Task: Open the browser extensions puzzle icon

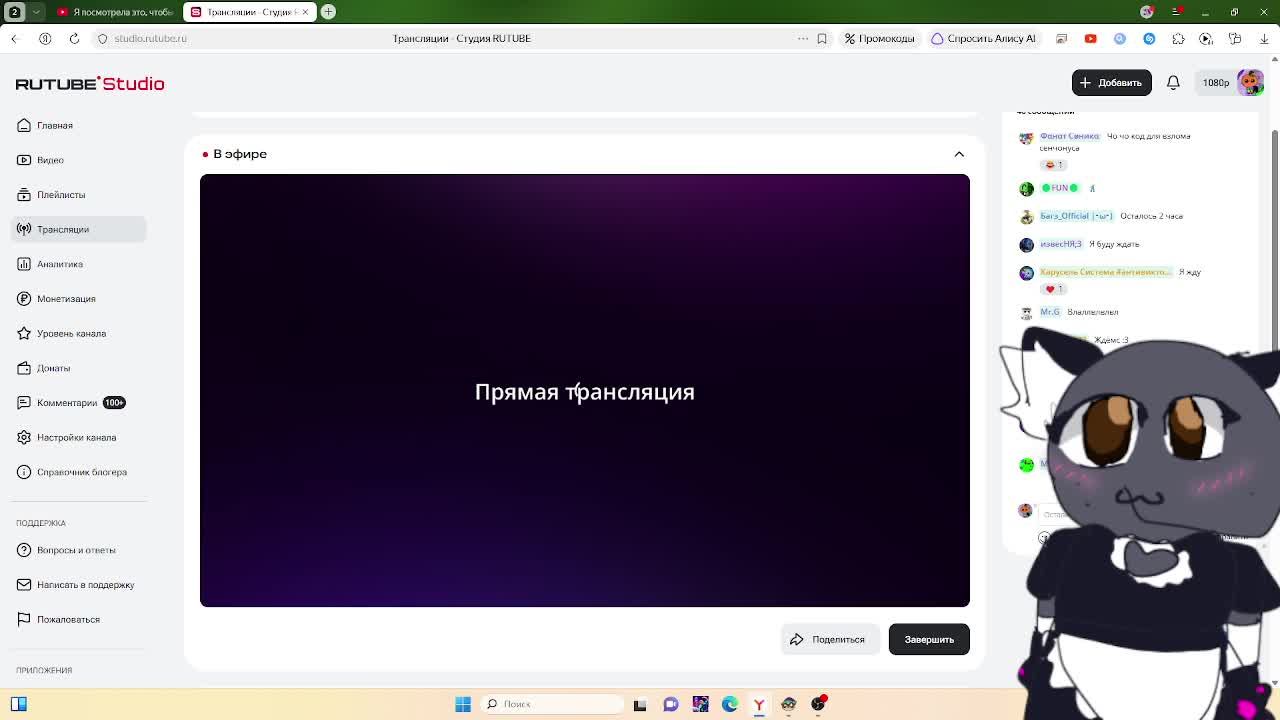Action: point(1178,38)
